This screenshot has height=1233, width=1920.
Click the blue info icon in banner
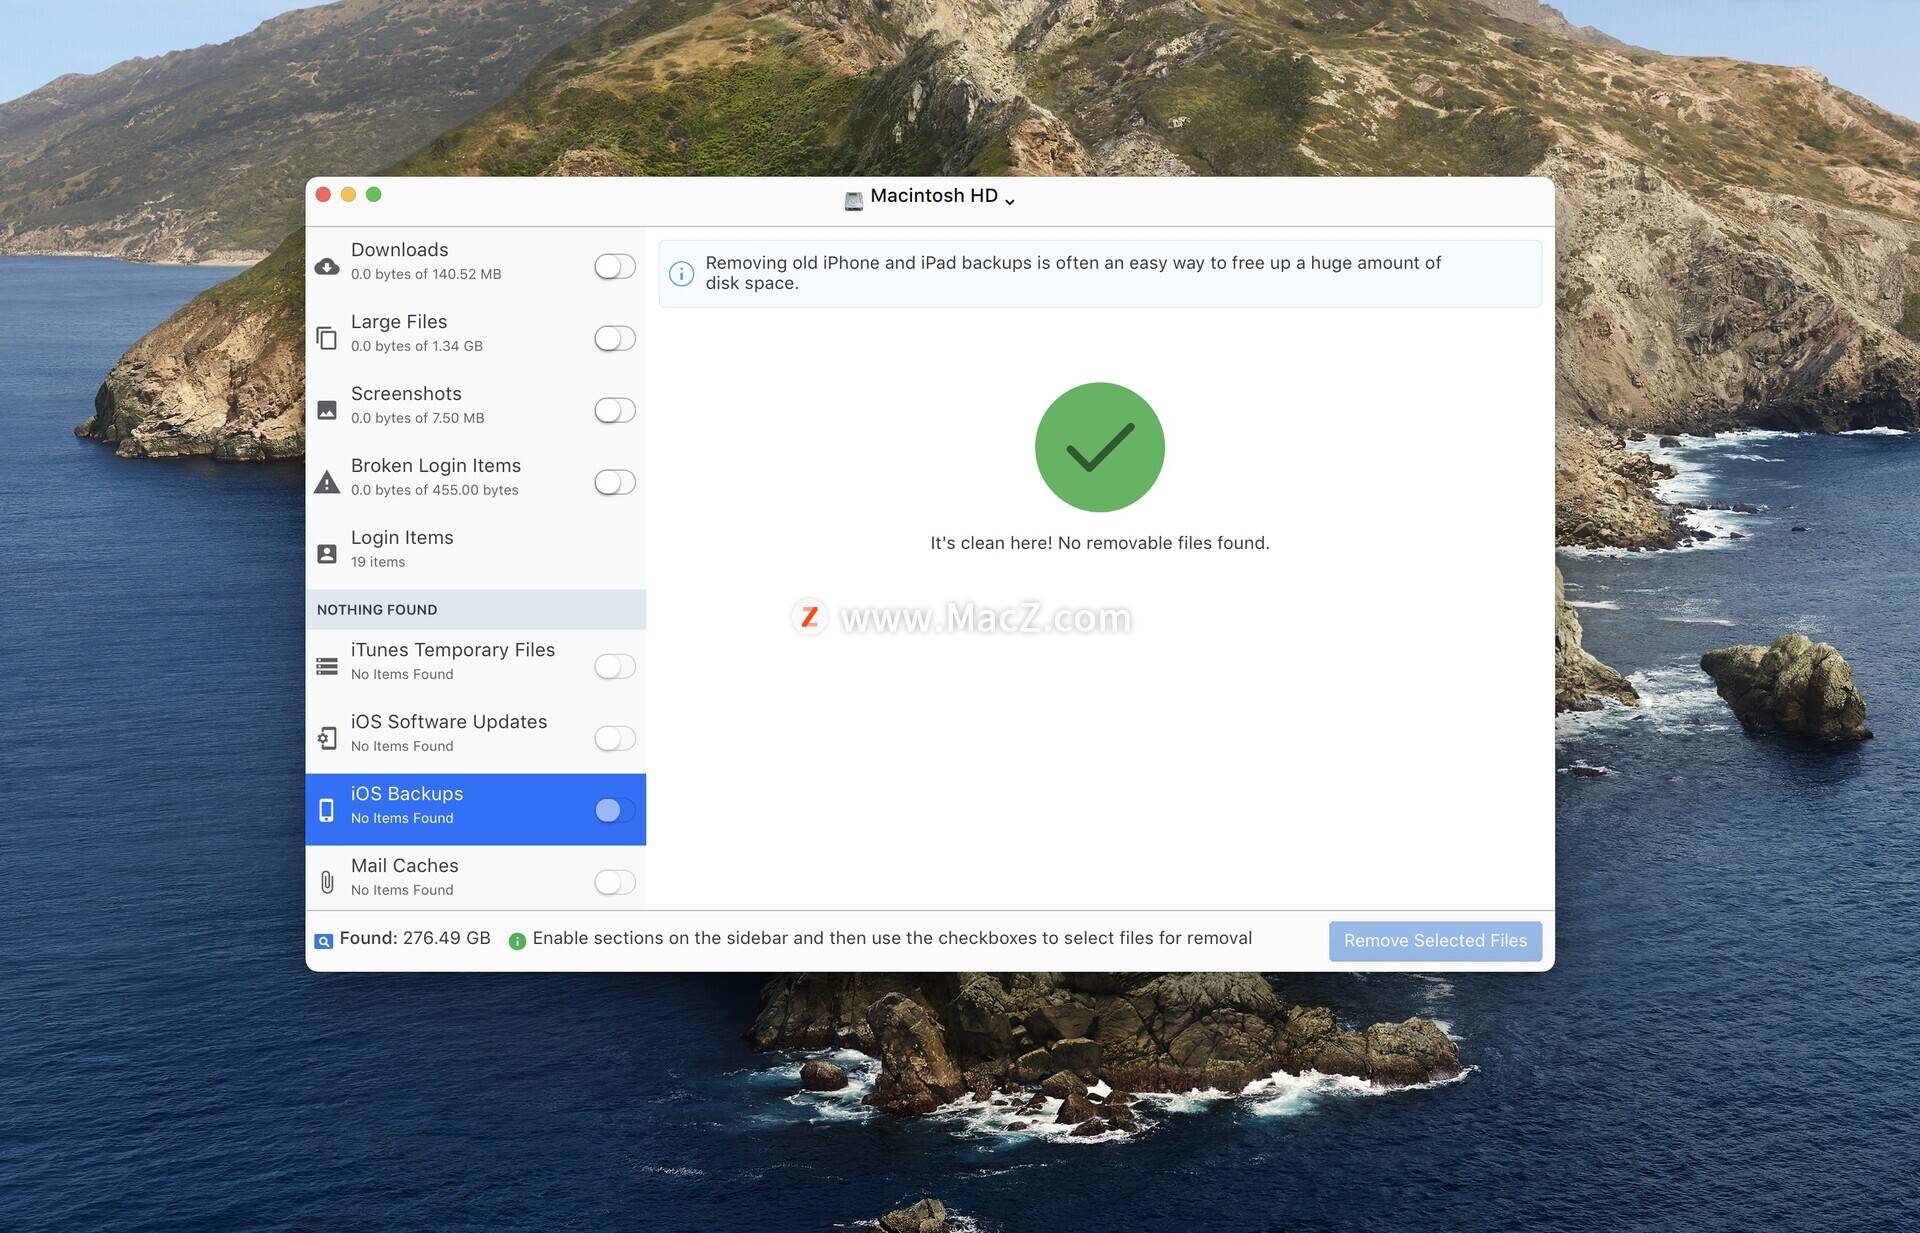tap(681, 273)
